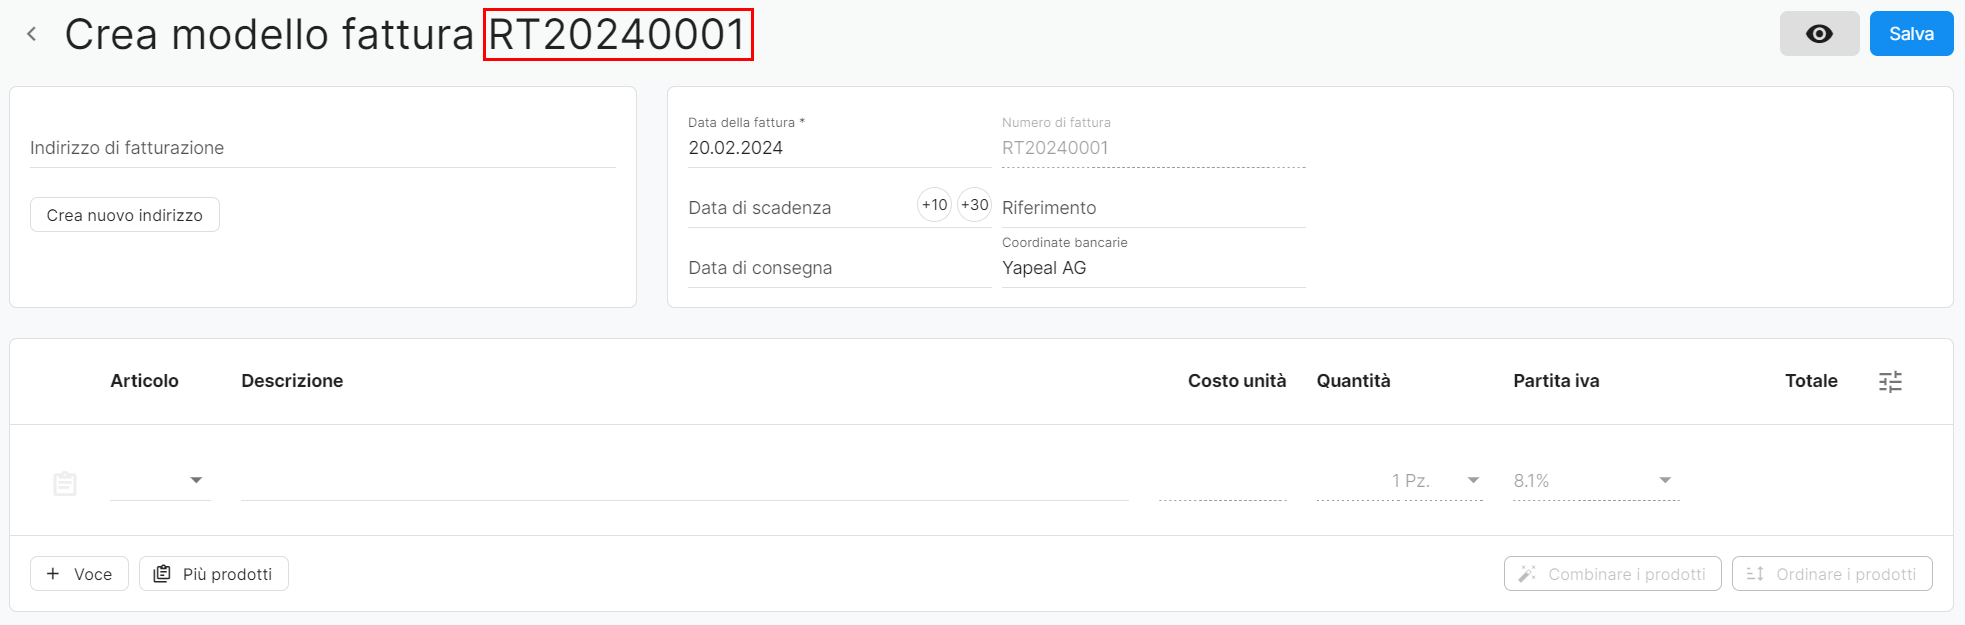
Task: Save the invoice template with Salva
Action: (x=1911, y=34)
